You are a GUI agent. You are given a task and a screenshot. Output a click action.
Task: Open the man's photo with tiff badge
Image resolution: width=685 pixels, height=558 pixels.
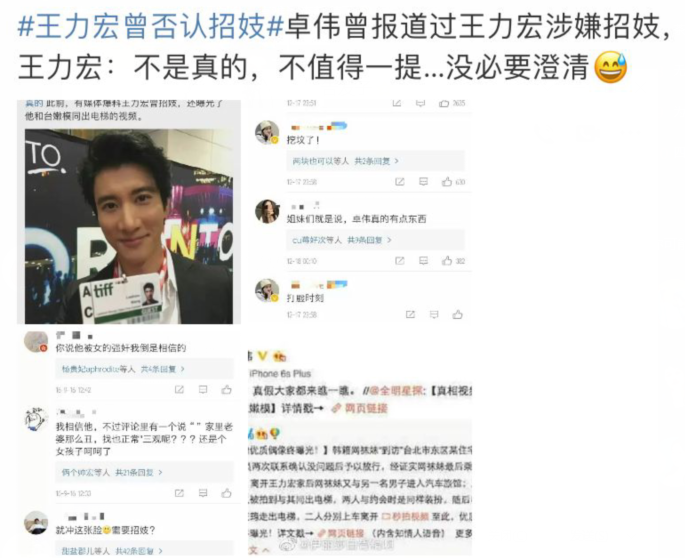pos(129,226)
